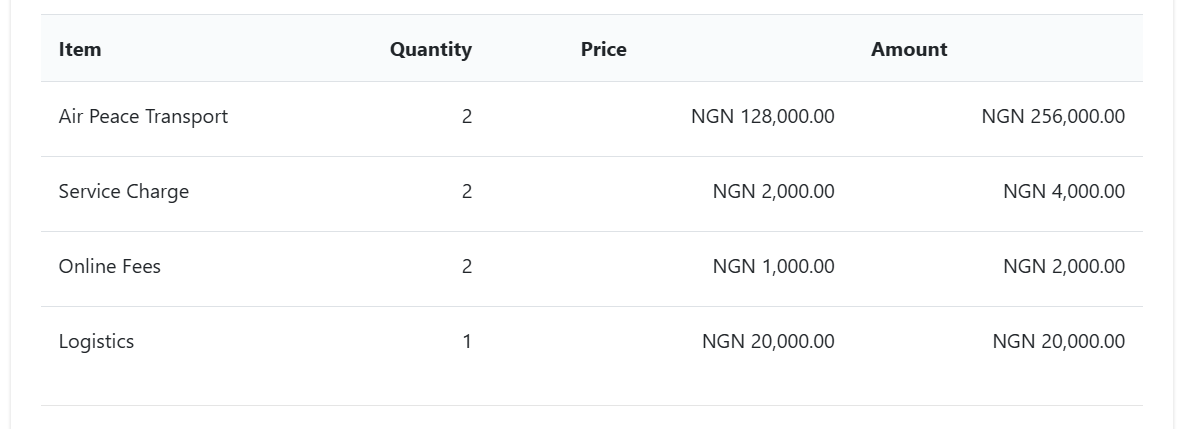The image size is (1189, 429).
Task: Click the Service Charge quantity value
Action: coord(467,192)
